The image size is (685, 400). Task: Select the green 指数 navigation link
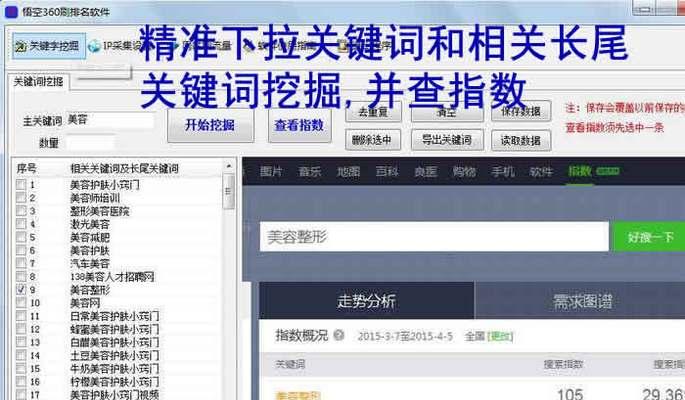pyautogui.click(x=580, y=171)
